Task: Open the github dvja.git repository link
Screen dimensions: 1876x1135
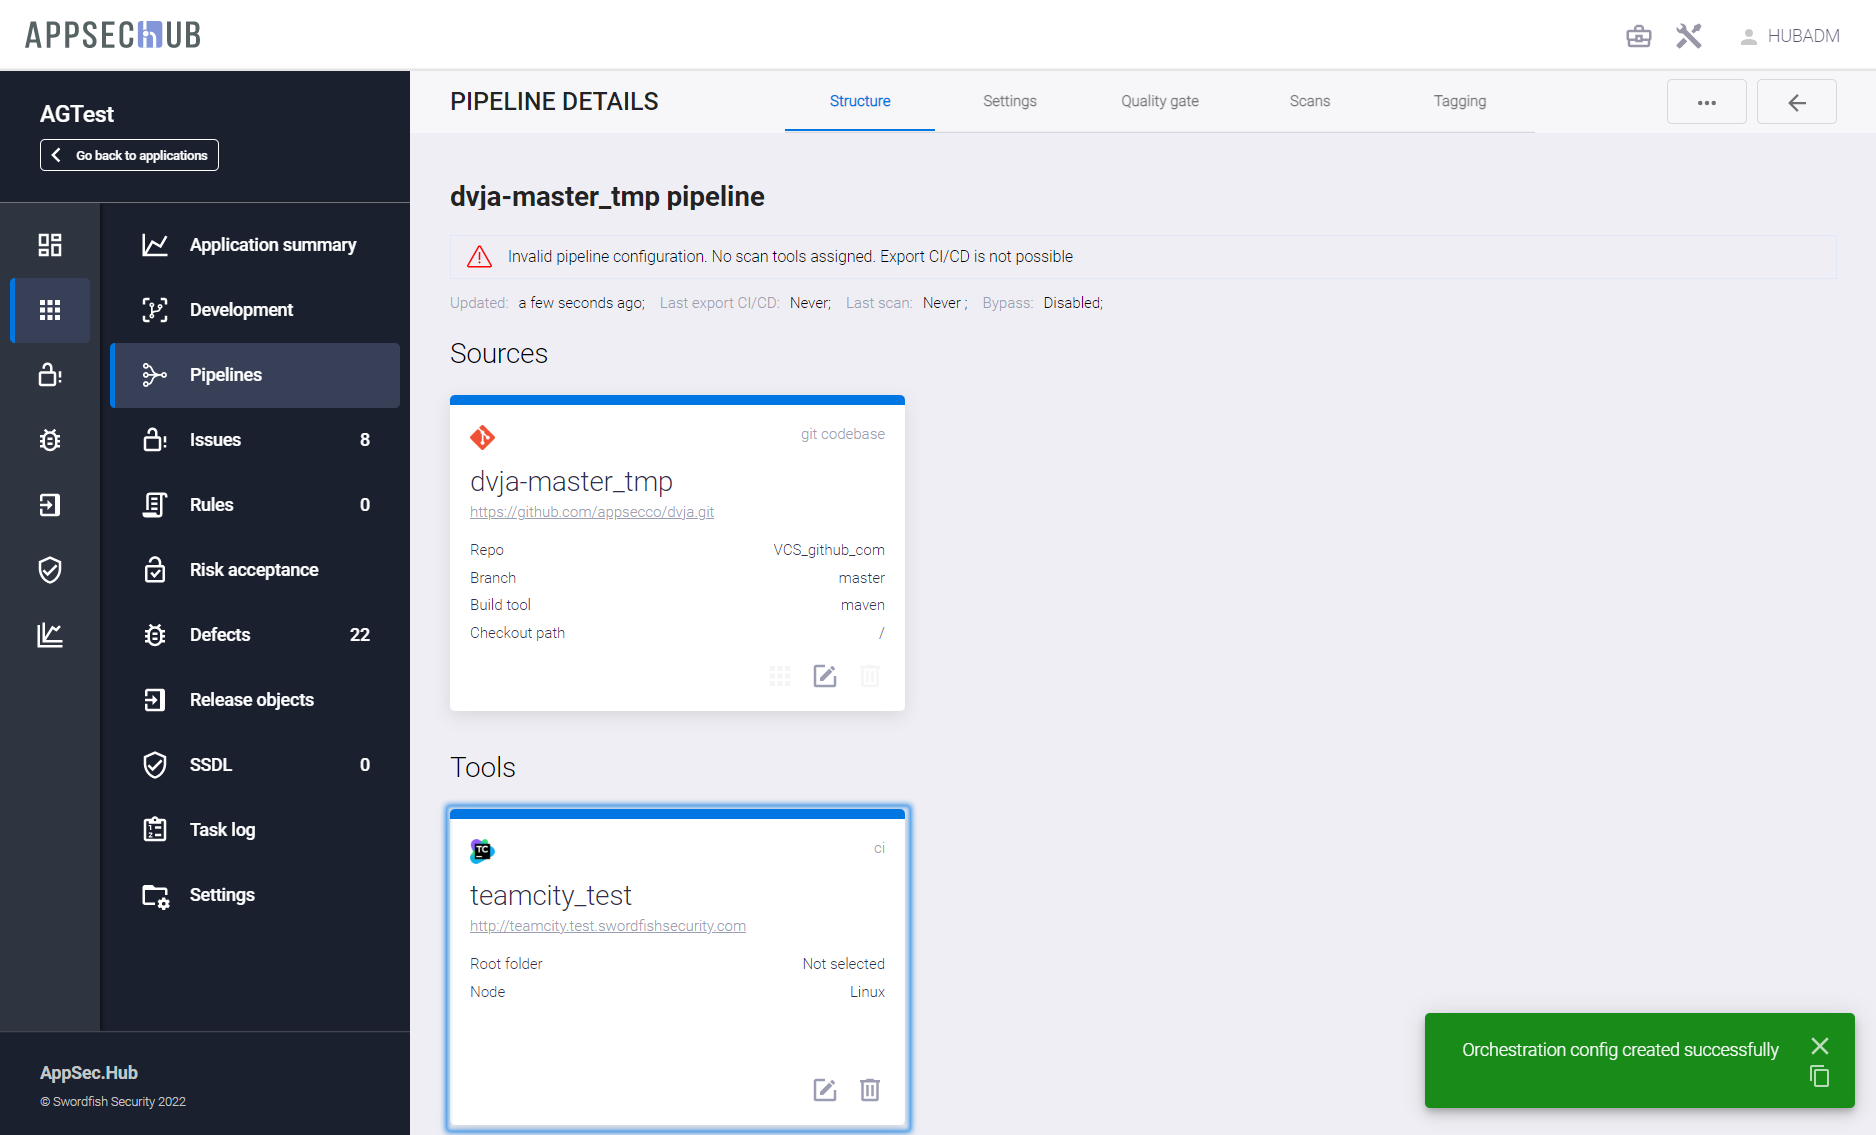Action: 592,512
